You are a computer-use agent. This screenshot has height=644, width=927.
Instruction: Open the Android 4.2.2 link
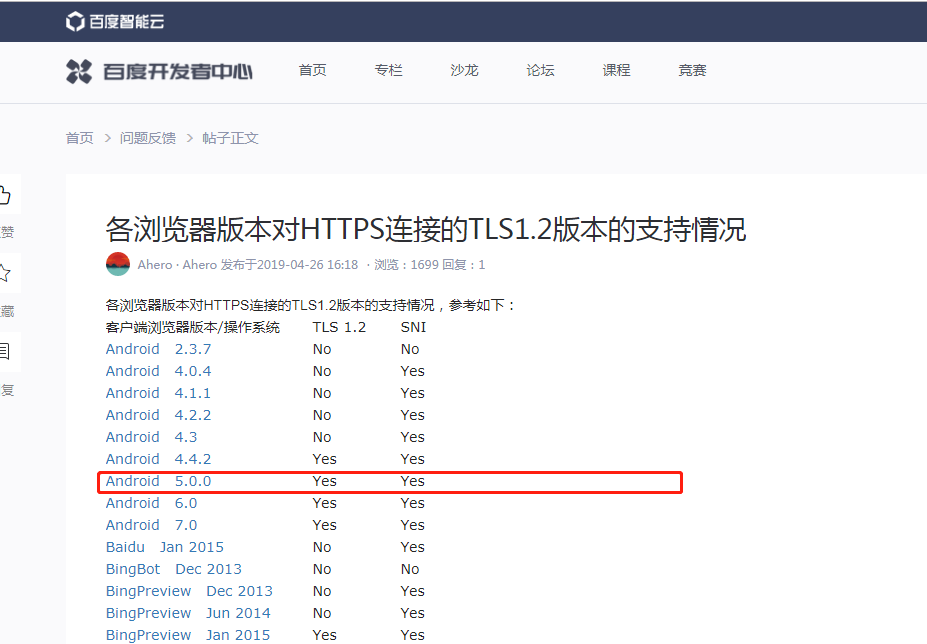(x=158, y=415)
